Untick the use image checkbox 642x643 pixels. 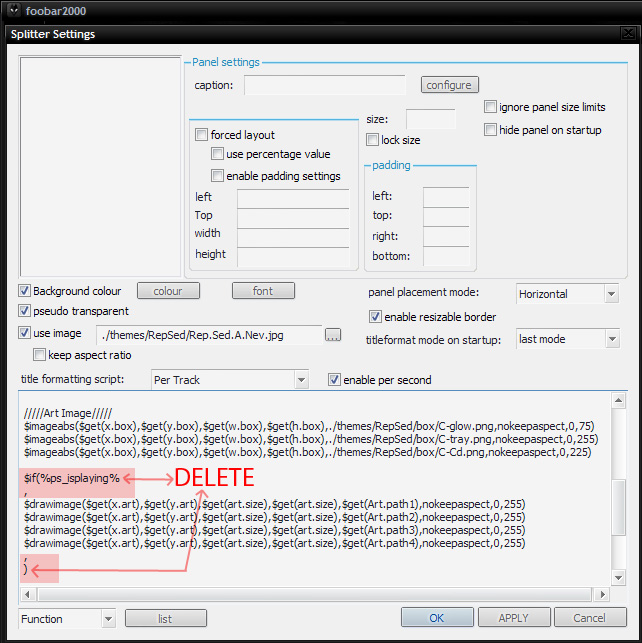point(25,333)
